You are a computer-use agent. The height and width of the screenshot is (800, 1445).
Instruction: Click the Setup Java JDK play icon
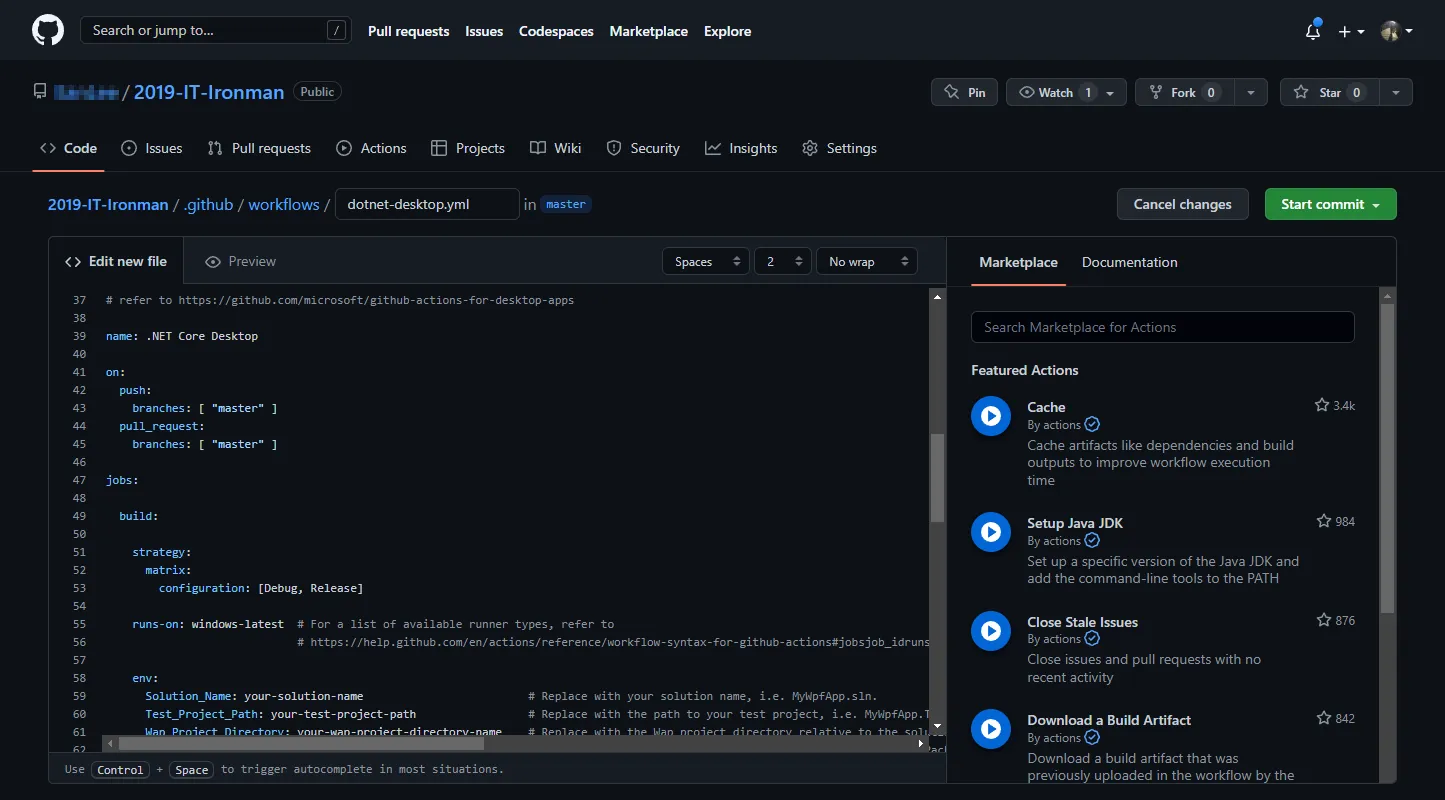(990, 532)
